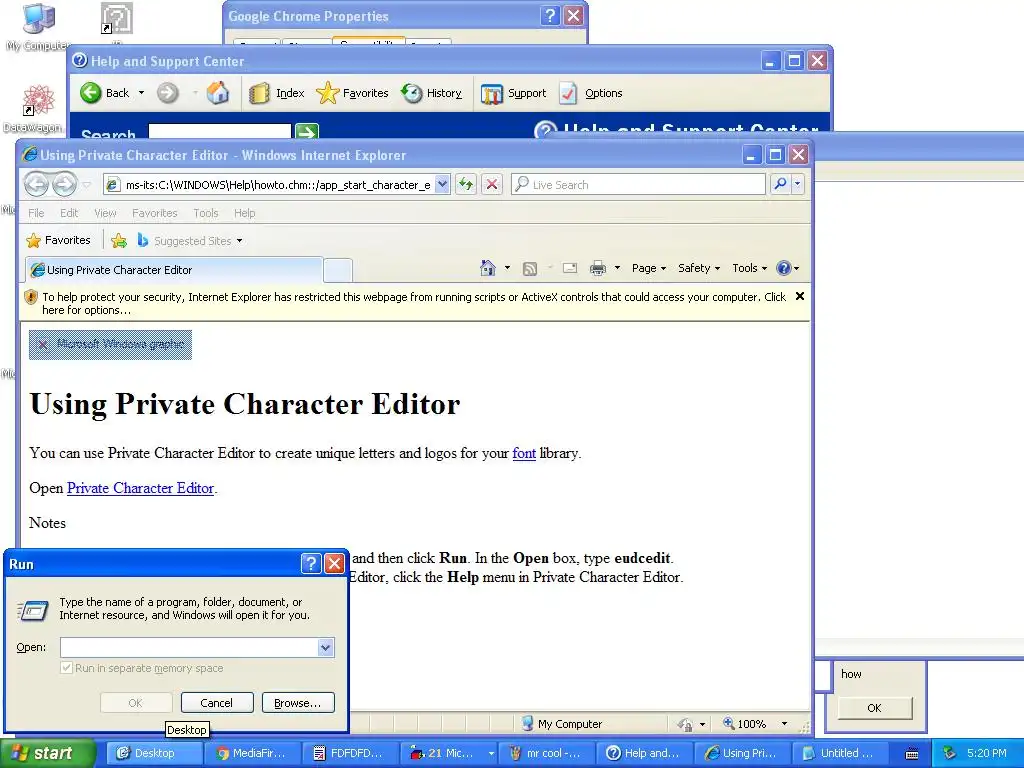Expand the Print dropdown arrow

tap(617, 268)
